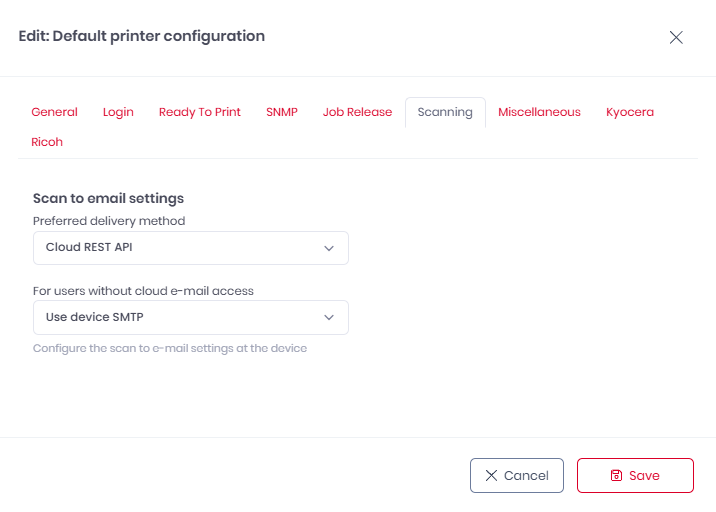Go to the Ready To Print tab

click(x=200, y=112)
